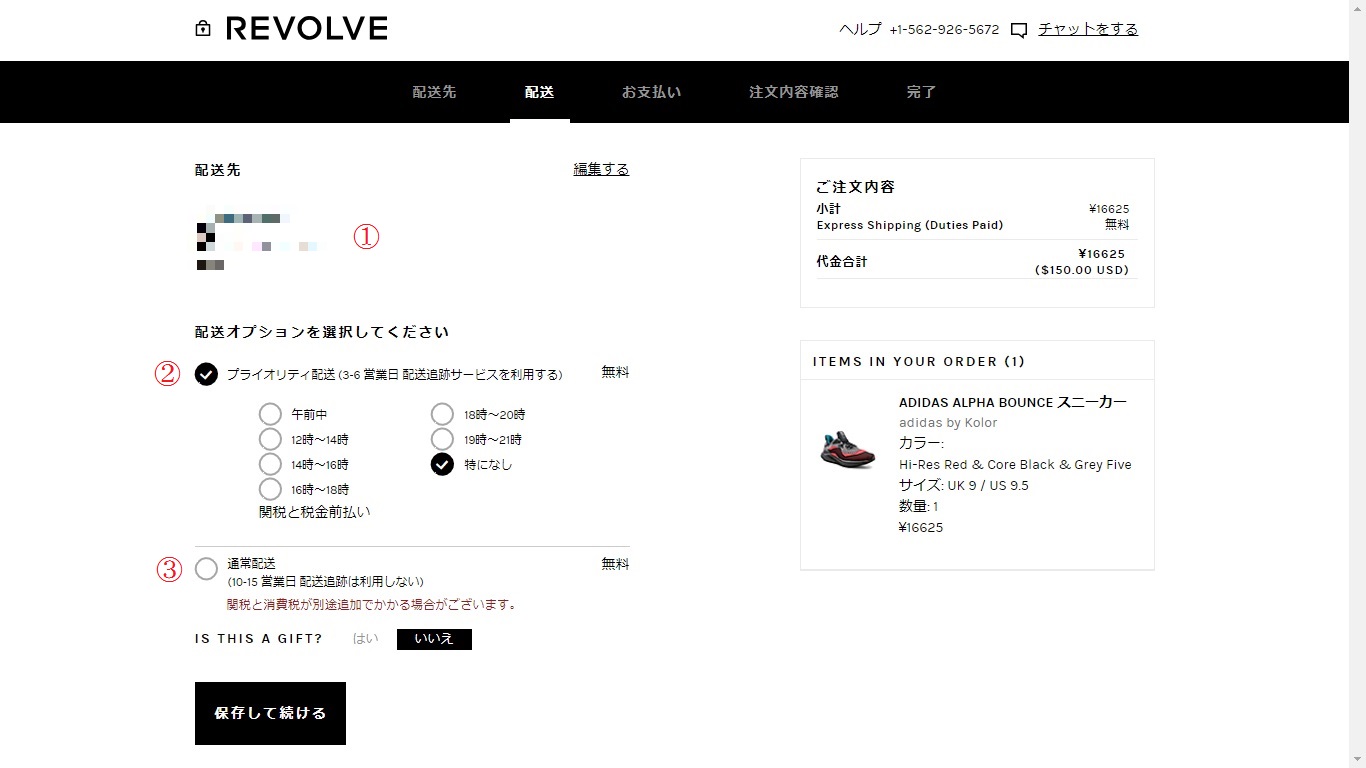Click the shopping bag icon beside REVOLVE

point(203,29)
